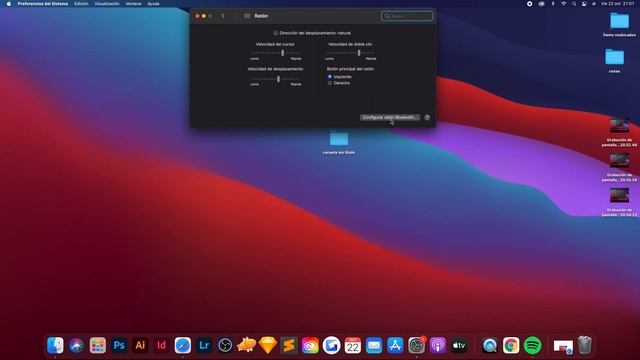Open the Trash in the dock

tap(584, 345)
